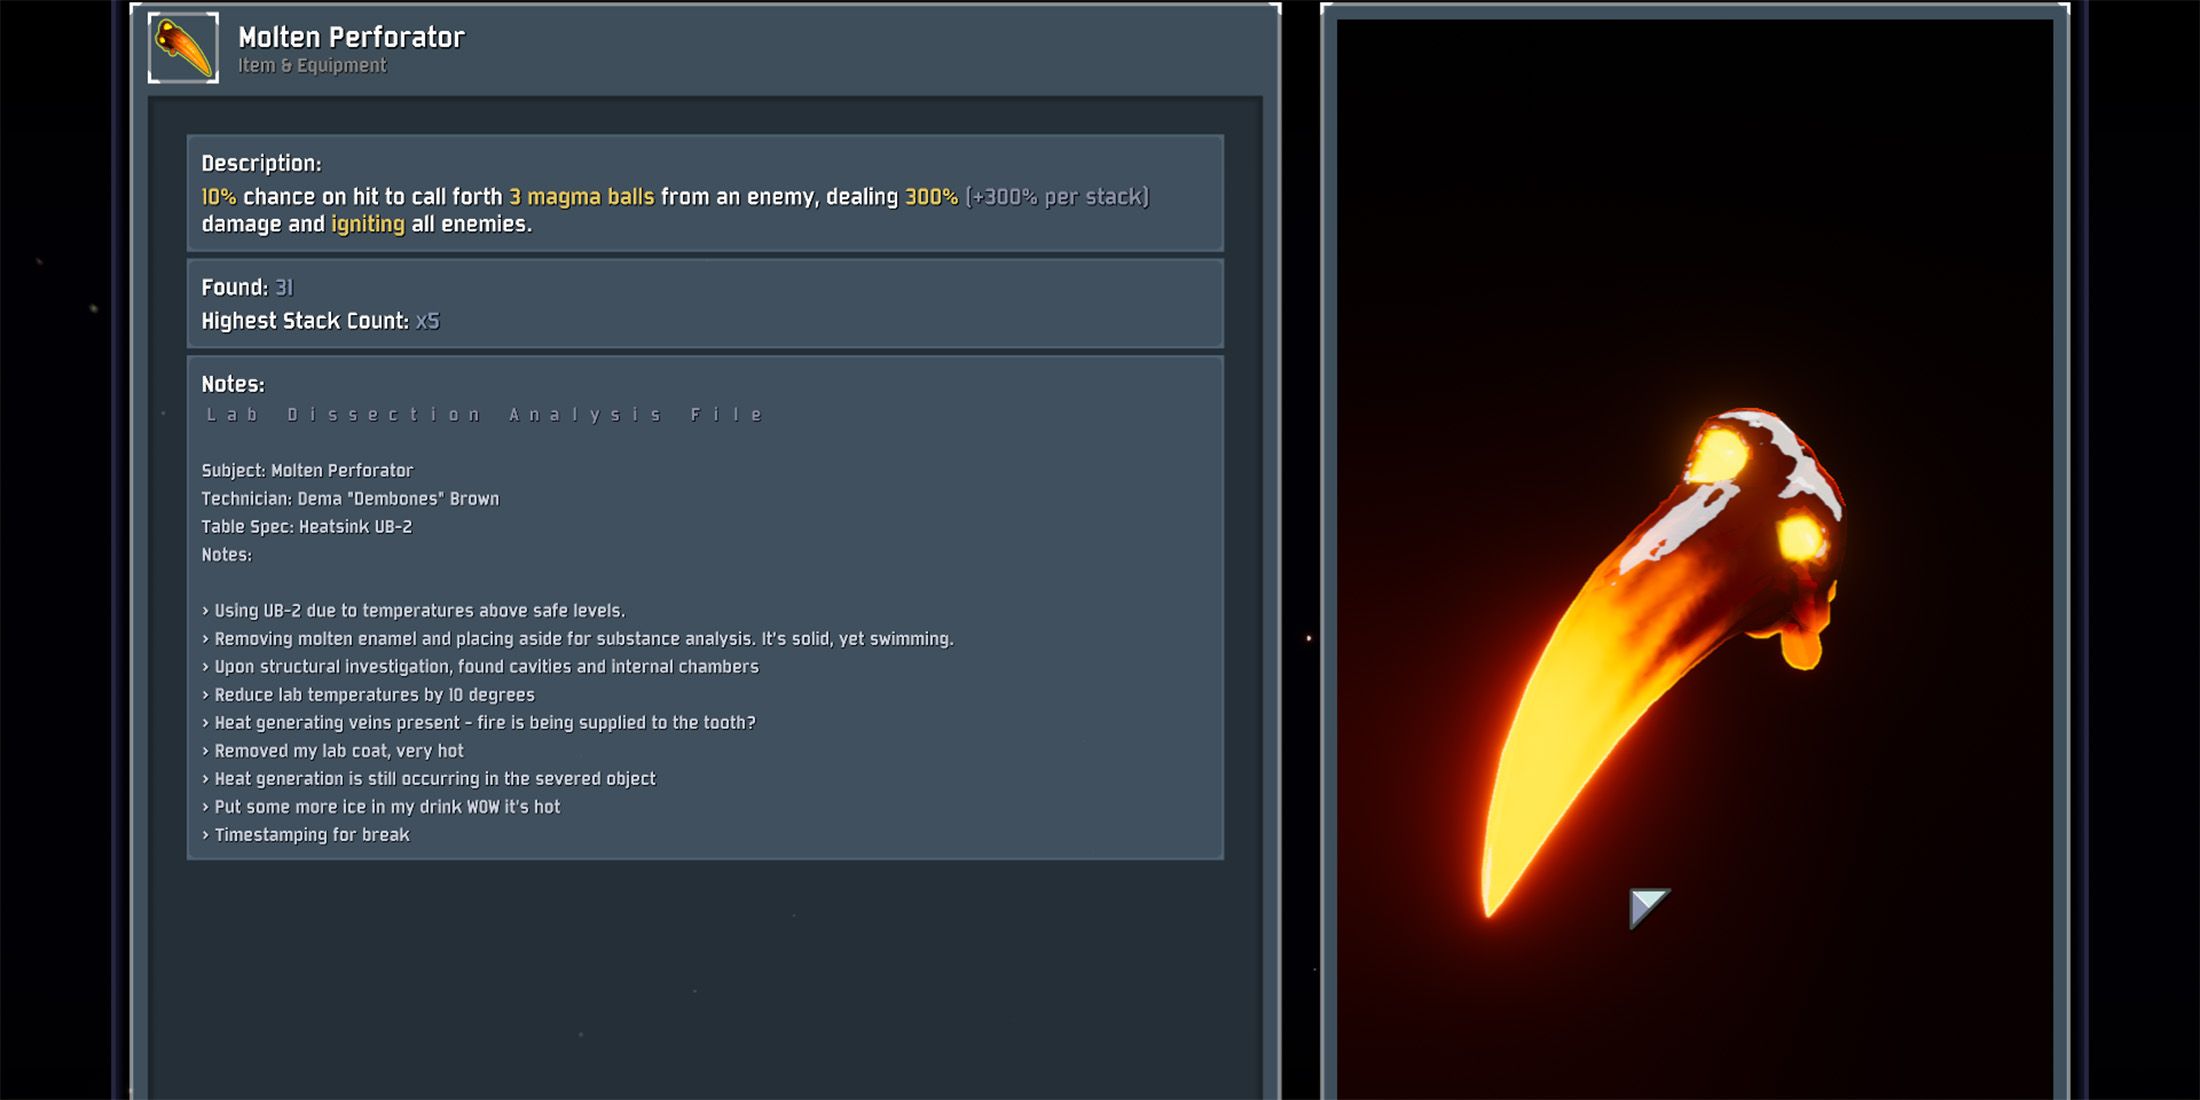Click the '3 magma balls' highlighted text

tap(581, 197)
